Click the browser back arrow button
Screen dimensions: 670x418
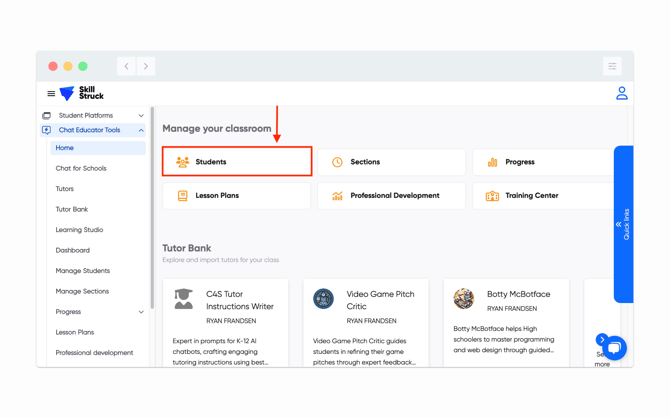(x=127, y=66)
